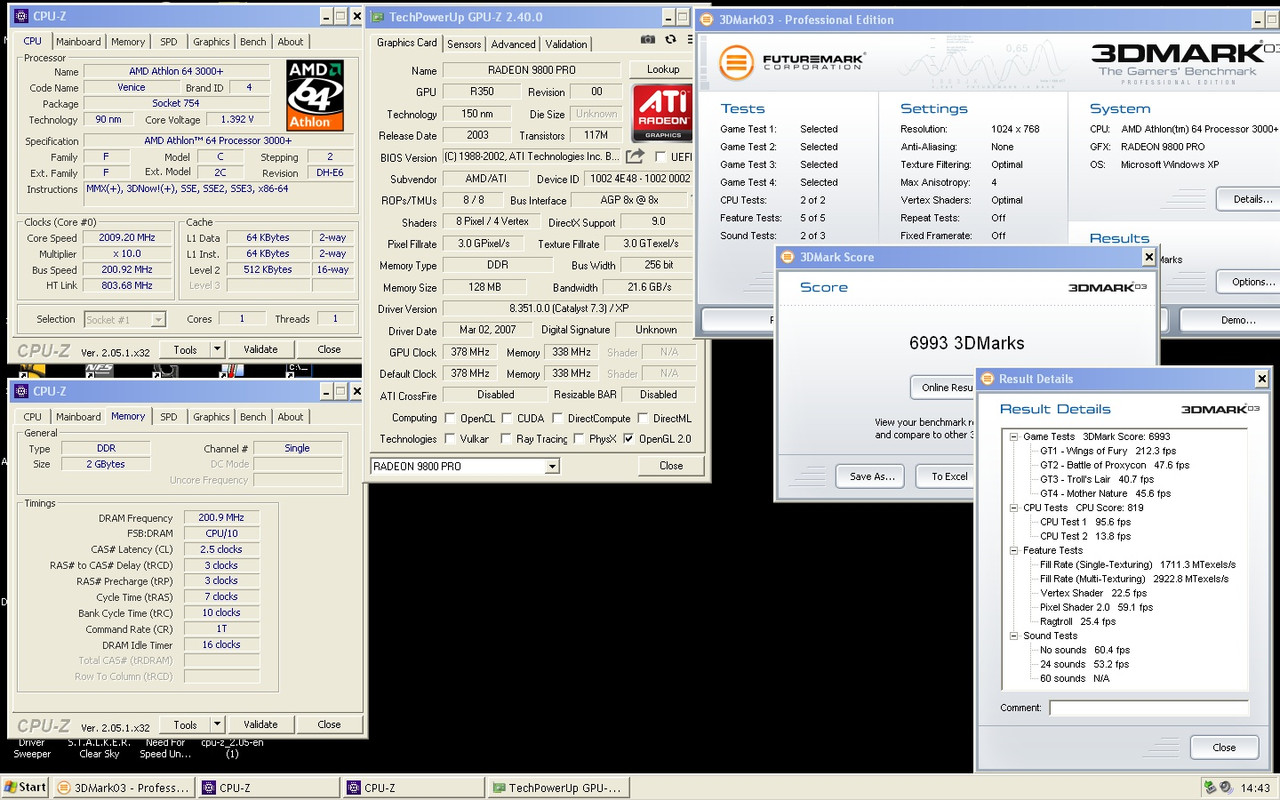
Task: Click the GPU-Z title bar app icon
Action: tap(376, 17)
